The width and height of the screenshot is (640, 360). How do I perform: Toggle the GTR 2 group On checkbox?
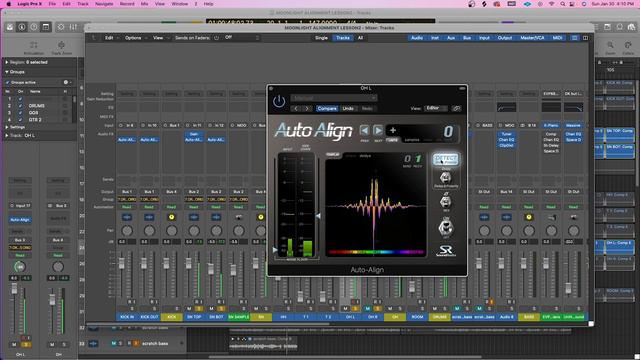pyautogui.click(x=20, y=120)
